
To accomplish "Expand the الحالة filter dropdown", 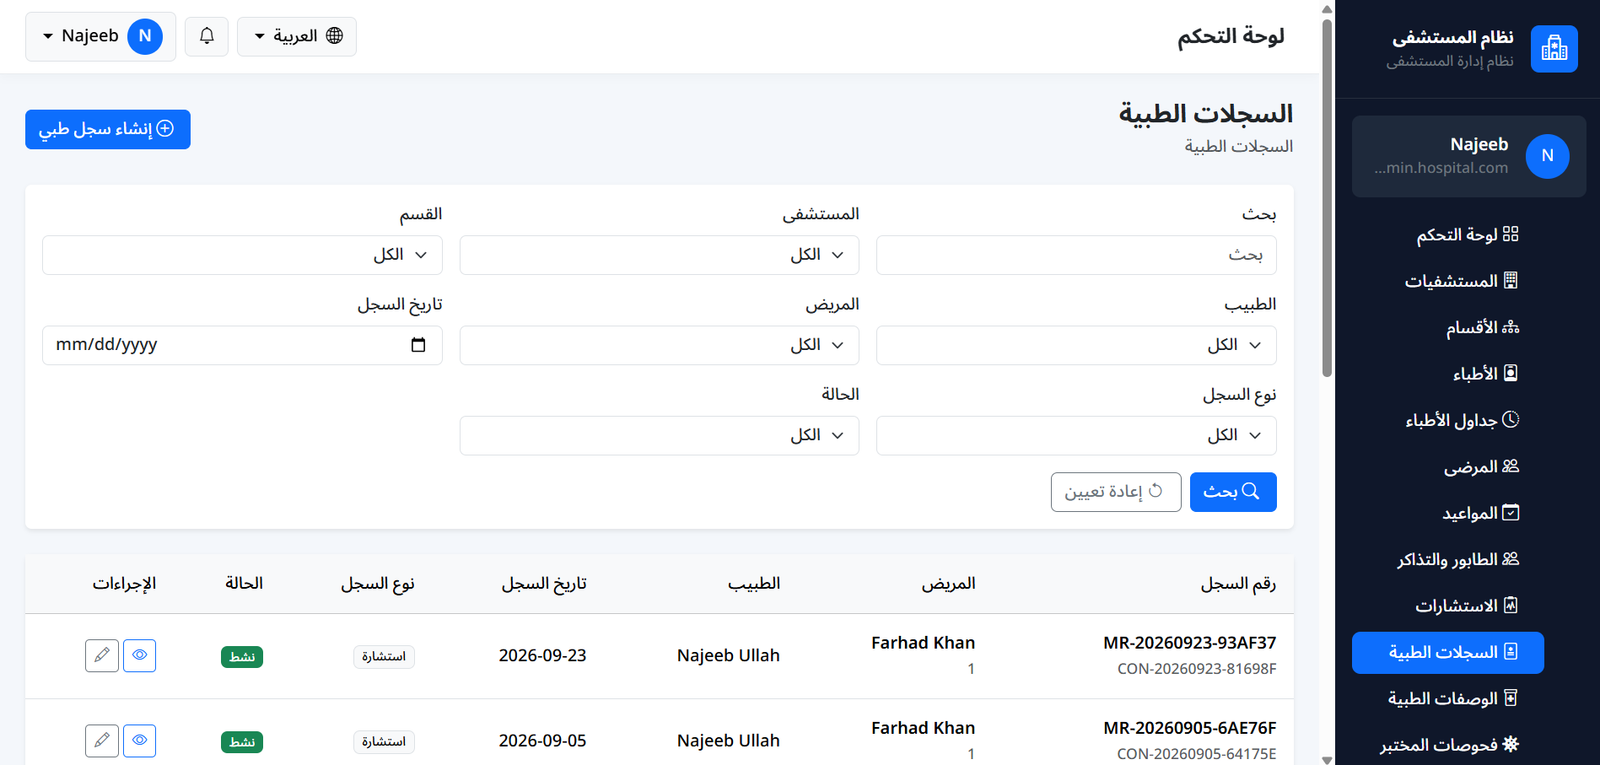I will (659, 436).
